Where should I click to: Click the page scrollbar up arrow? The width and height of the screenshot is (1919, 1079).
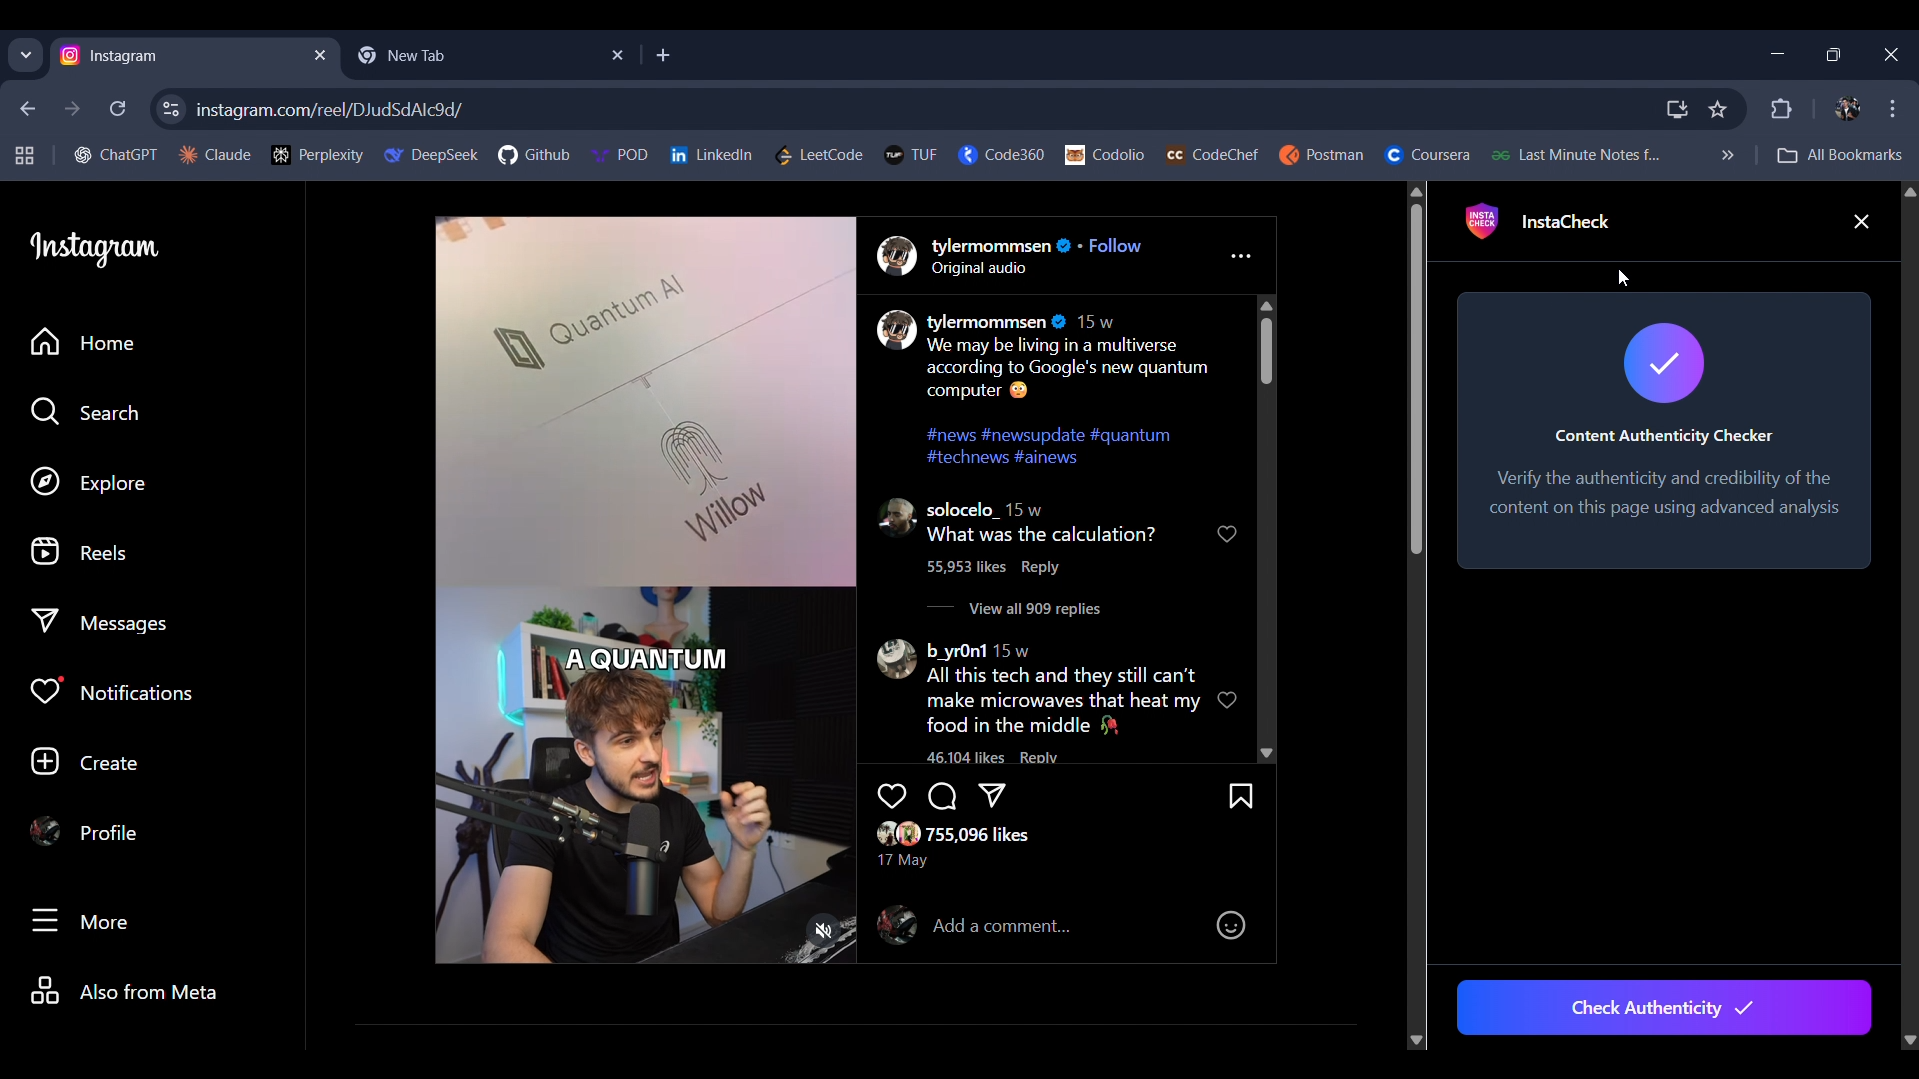[1416, 192]
